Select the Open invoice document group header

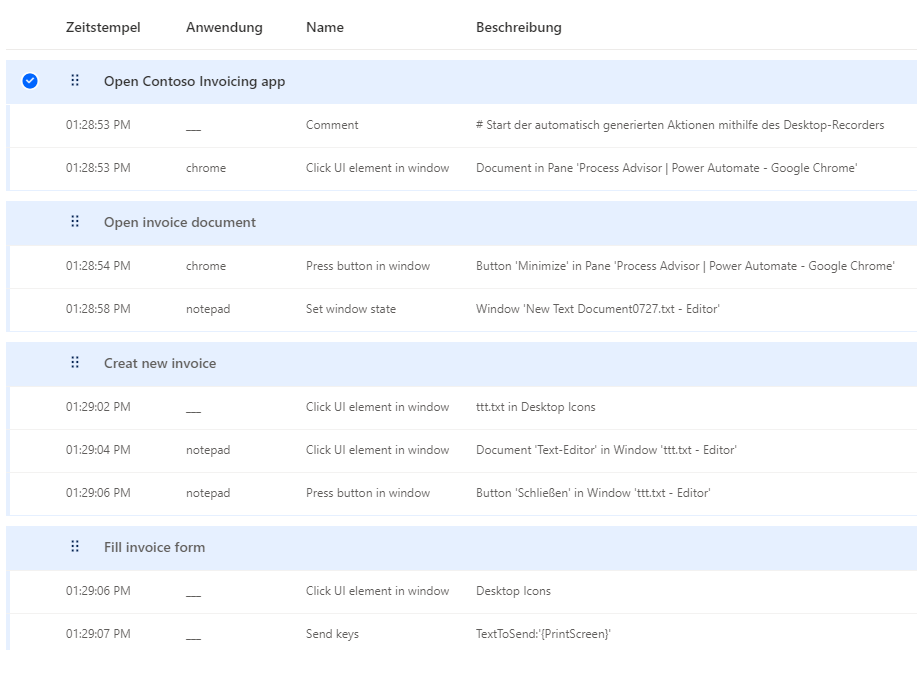[461, 223]
